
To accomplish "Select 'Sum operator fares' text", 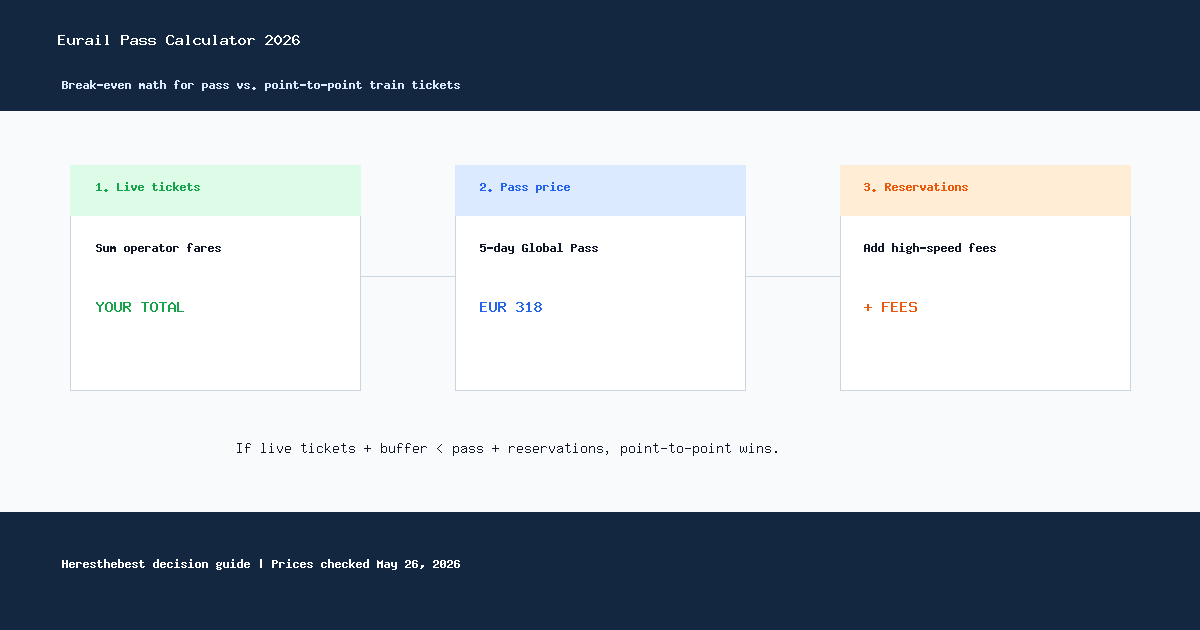I will pyautogui.click(x=158, y=248).
